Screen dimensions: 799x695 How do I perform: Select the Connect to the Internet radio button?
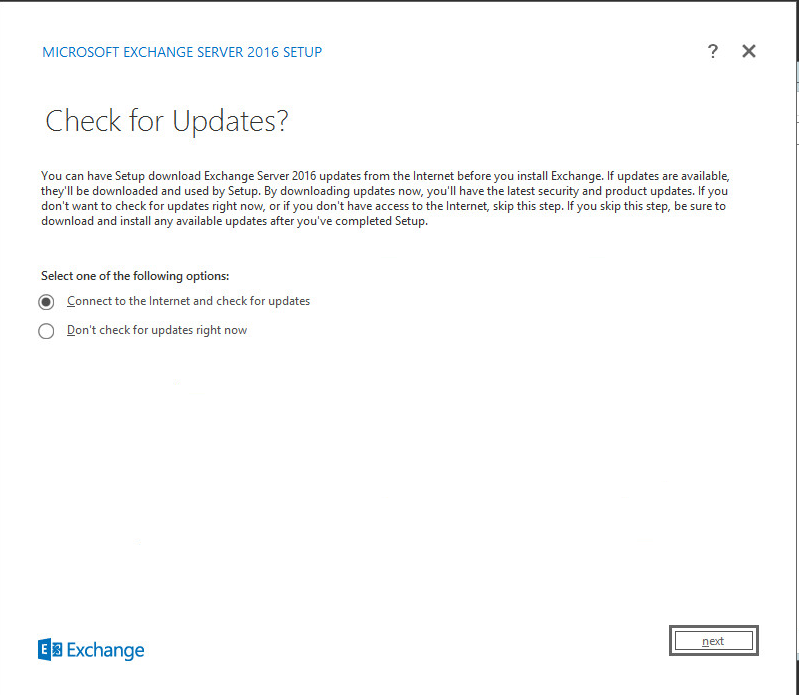46,302
